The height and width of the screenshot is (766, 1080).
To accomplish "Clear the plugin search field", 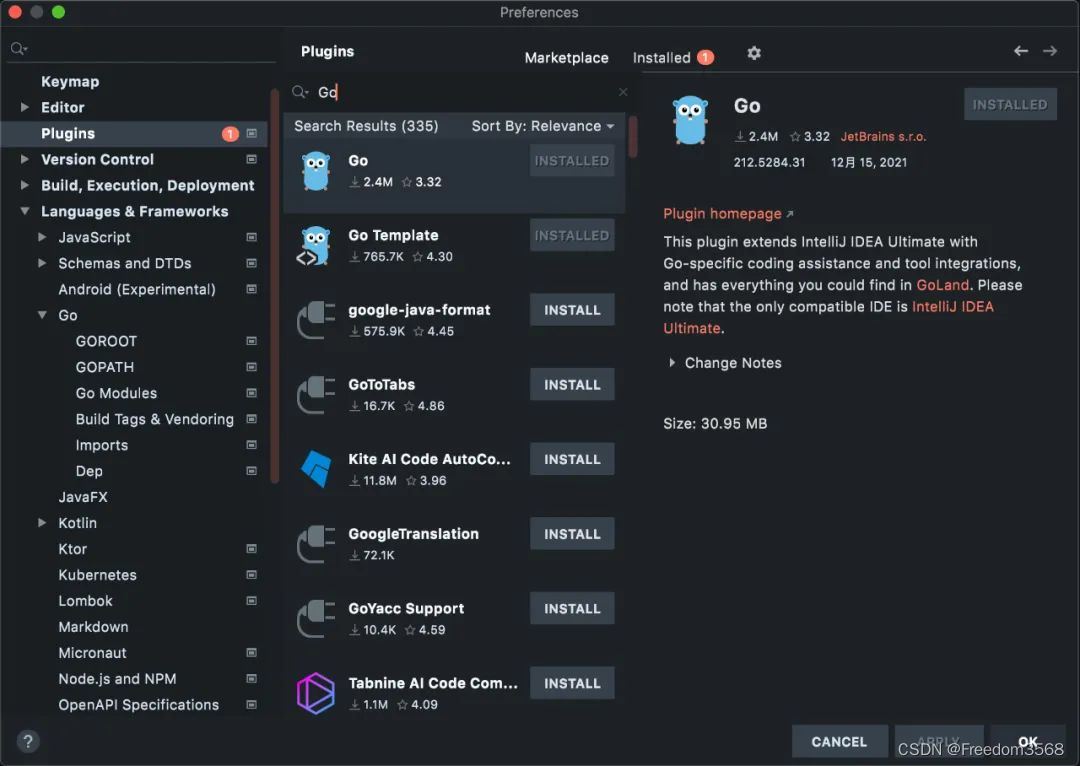I will [x=623, y=92].
